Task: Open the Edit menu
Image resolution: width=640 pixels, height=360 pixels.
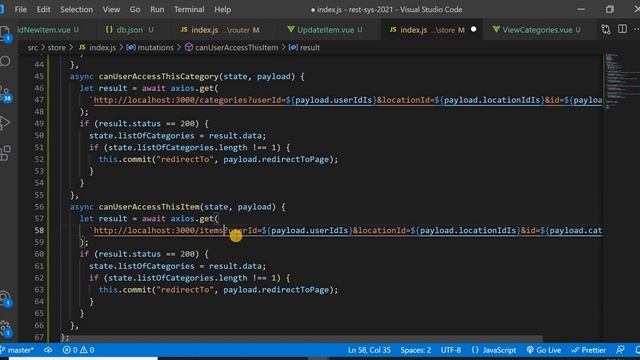Action: click(x=43, y=9)
